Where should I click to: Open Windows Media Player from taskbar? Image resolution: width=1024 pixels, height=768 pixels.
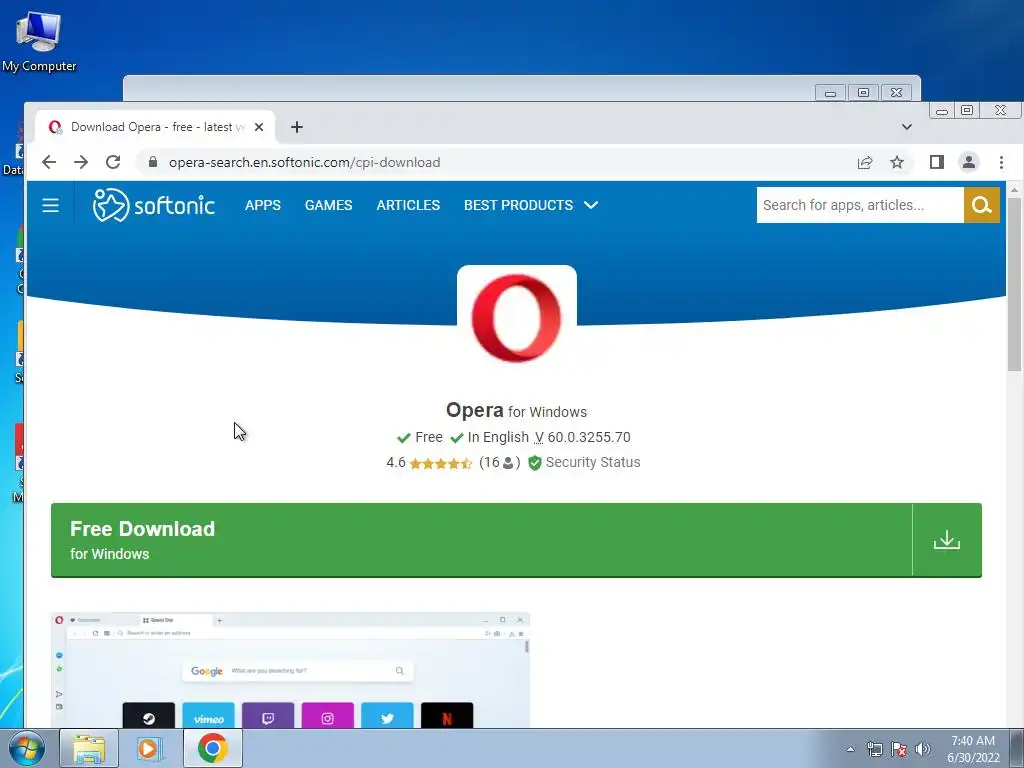point(149,748)
